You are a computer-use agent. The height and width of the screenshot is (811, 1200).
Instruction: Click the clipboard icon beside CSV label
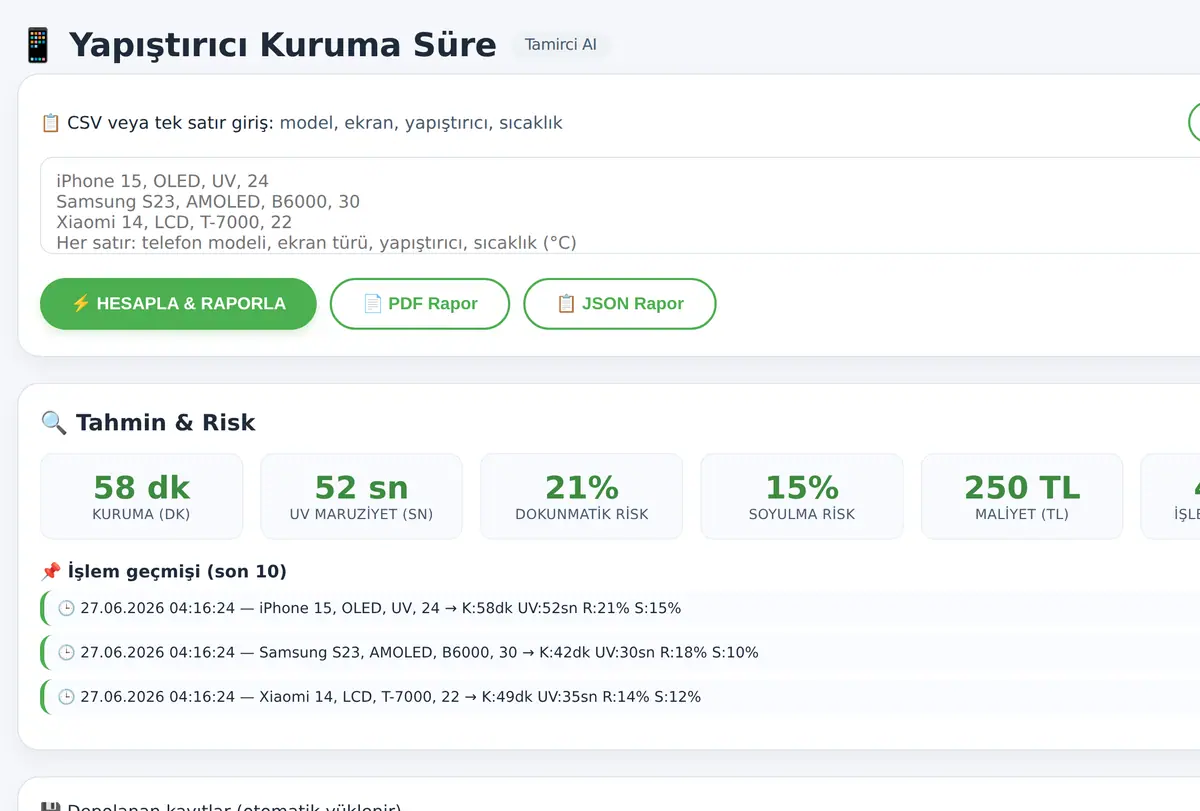(x=51, y=123)
